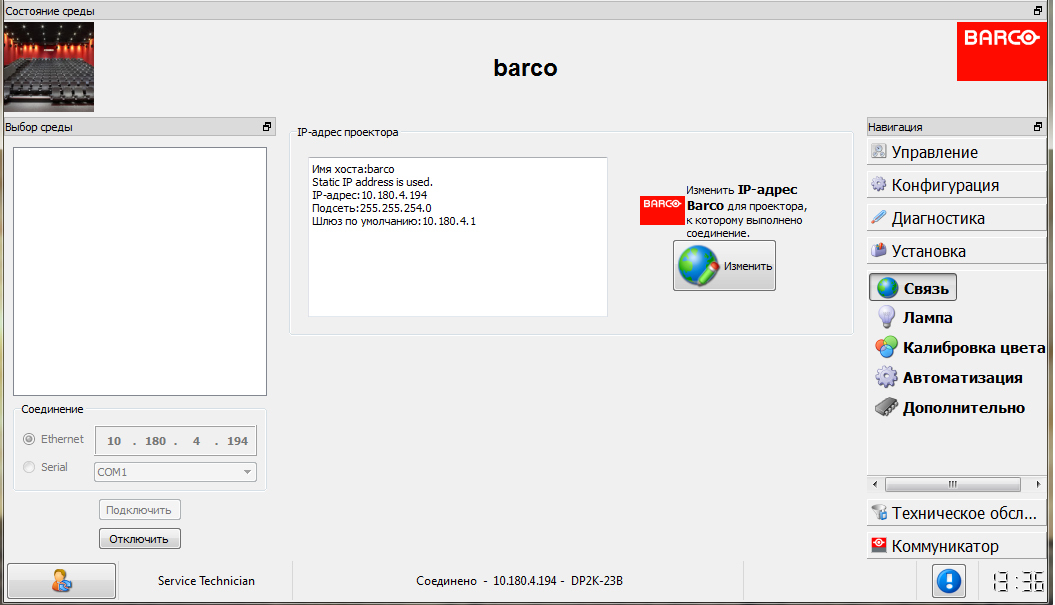
Task: Open Лампа lamp settings
Action: click(x=915, y=318)
